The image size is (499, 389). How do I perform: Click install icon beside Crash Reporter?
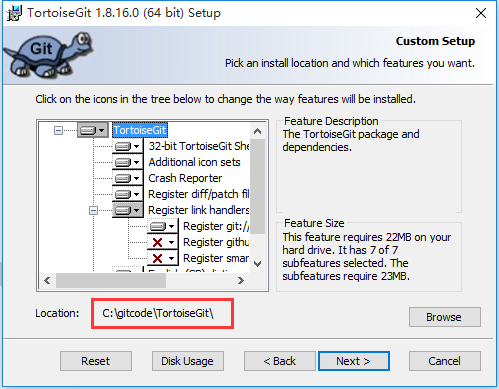tap(127, 178)
